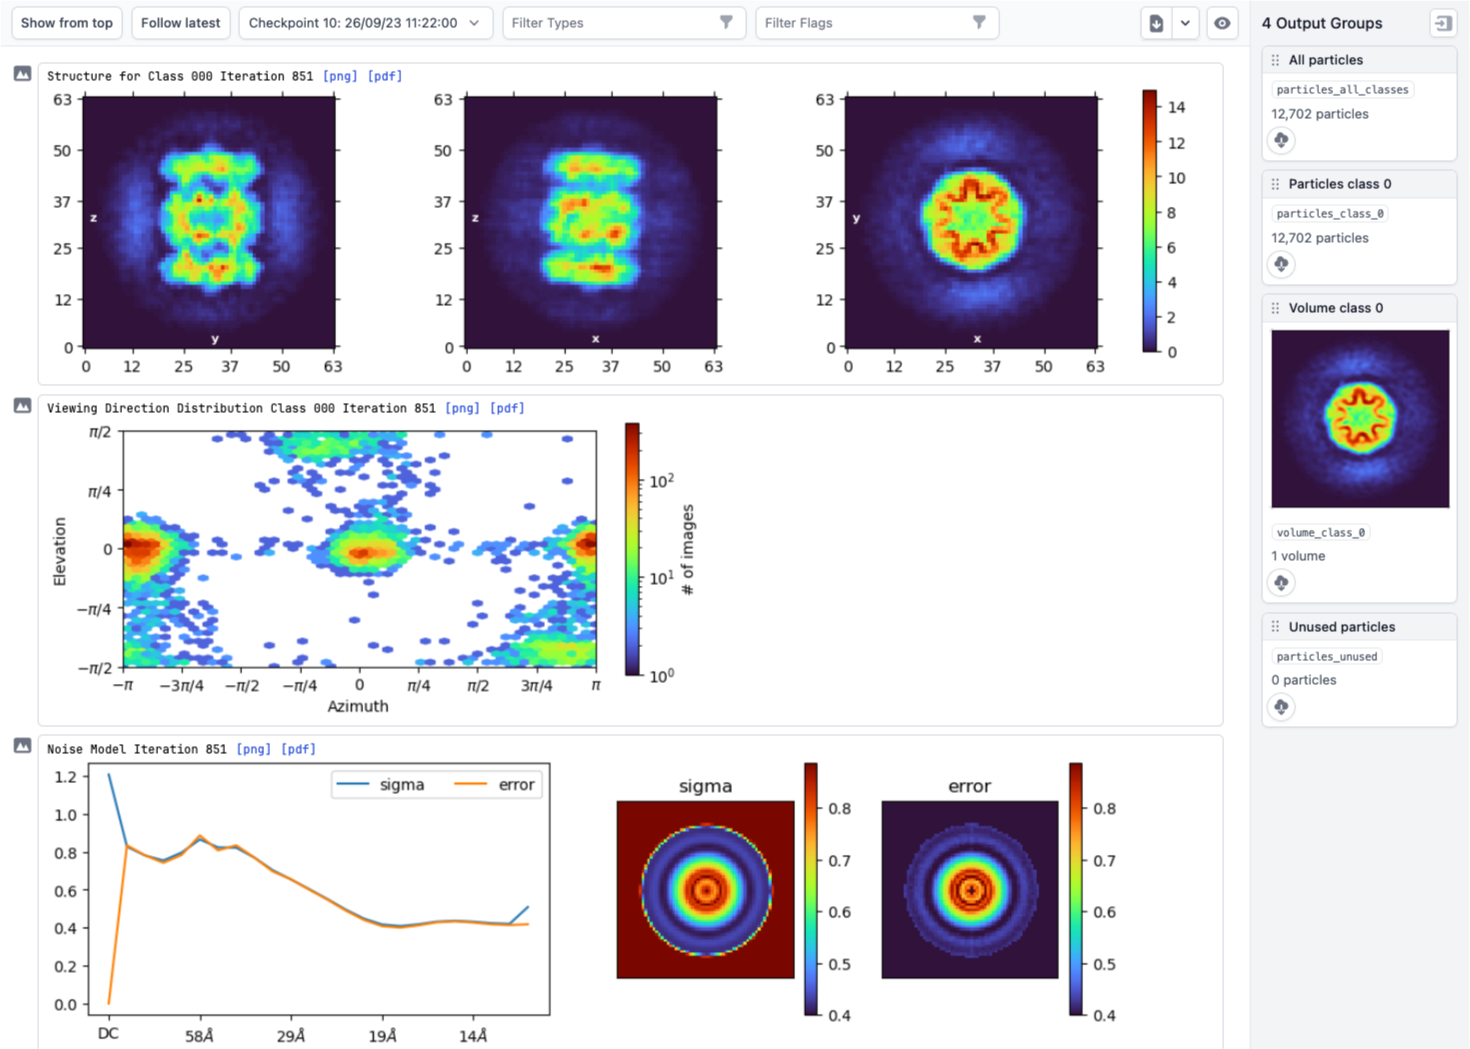Image resolution: width=1470 pixels, height=1049 pixels.
Task: Download the All particles output group
Action: point(1281,140)
